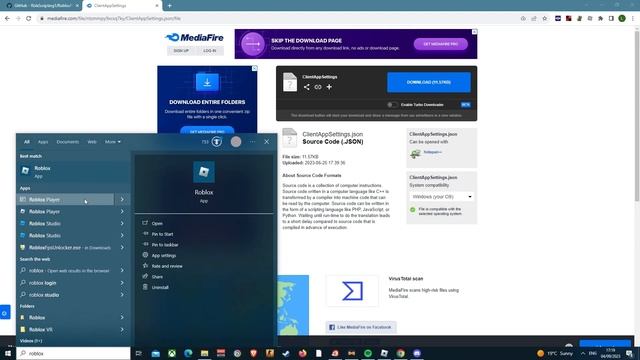The image size is (640, 360).
Task: Open the Xbox app from taskbar
Action: [x=172, y=353]
